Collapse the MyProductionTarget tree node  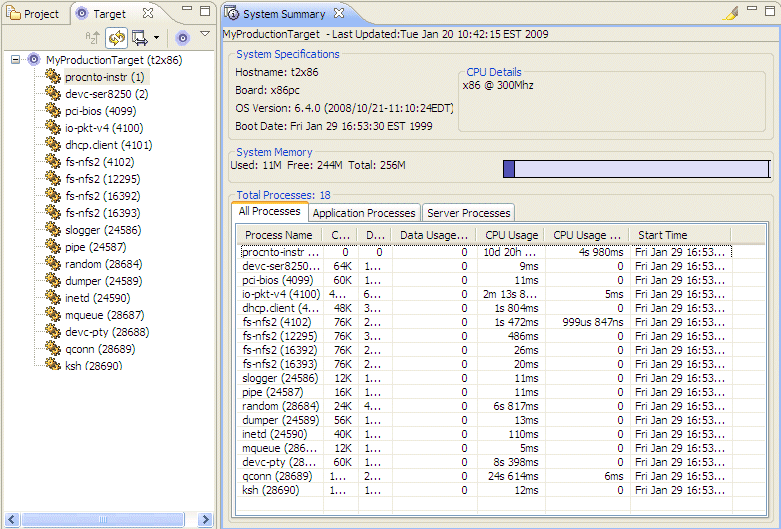click(16, 60)
